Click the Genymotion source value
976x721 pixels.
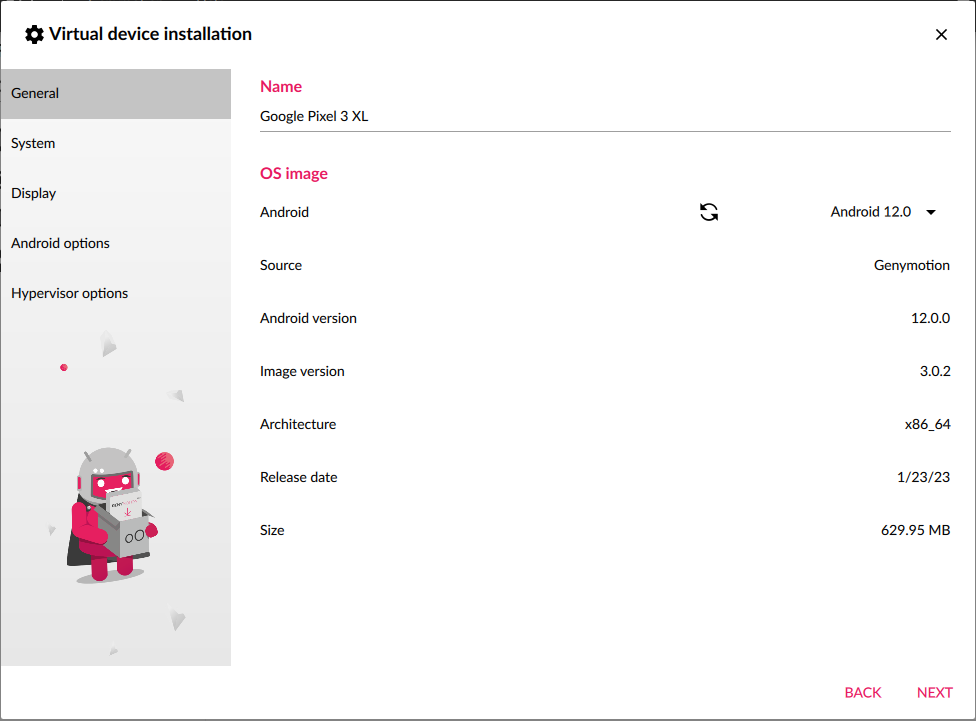911,265
